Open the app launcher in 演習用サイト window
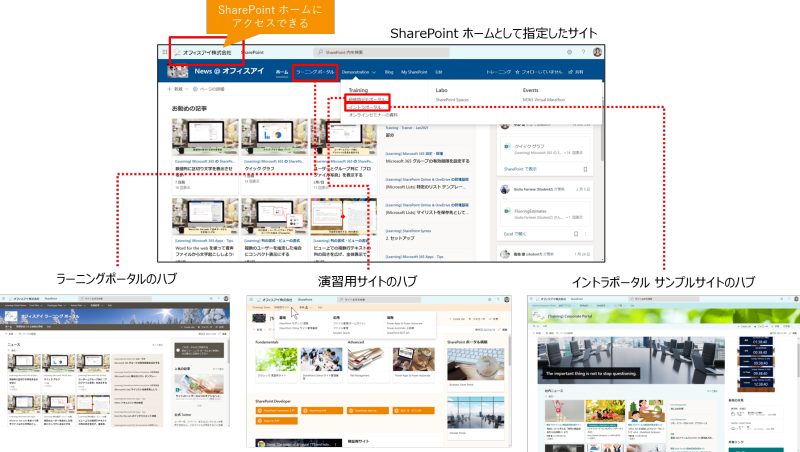 point(251,299)
